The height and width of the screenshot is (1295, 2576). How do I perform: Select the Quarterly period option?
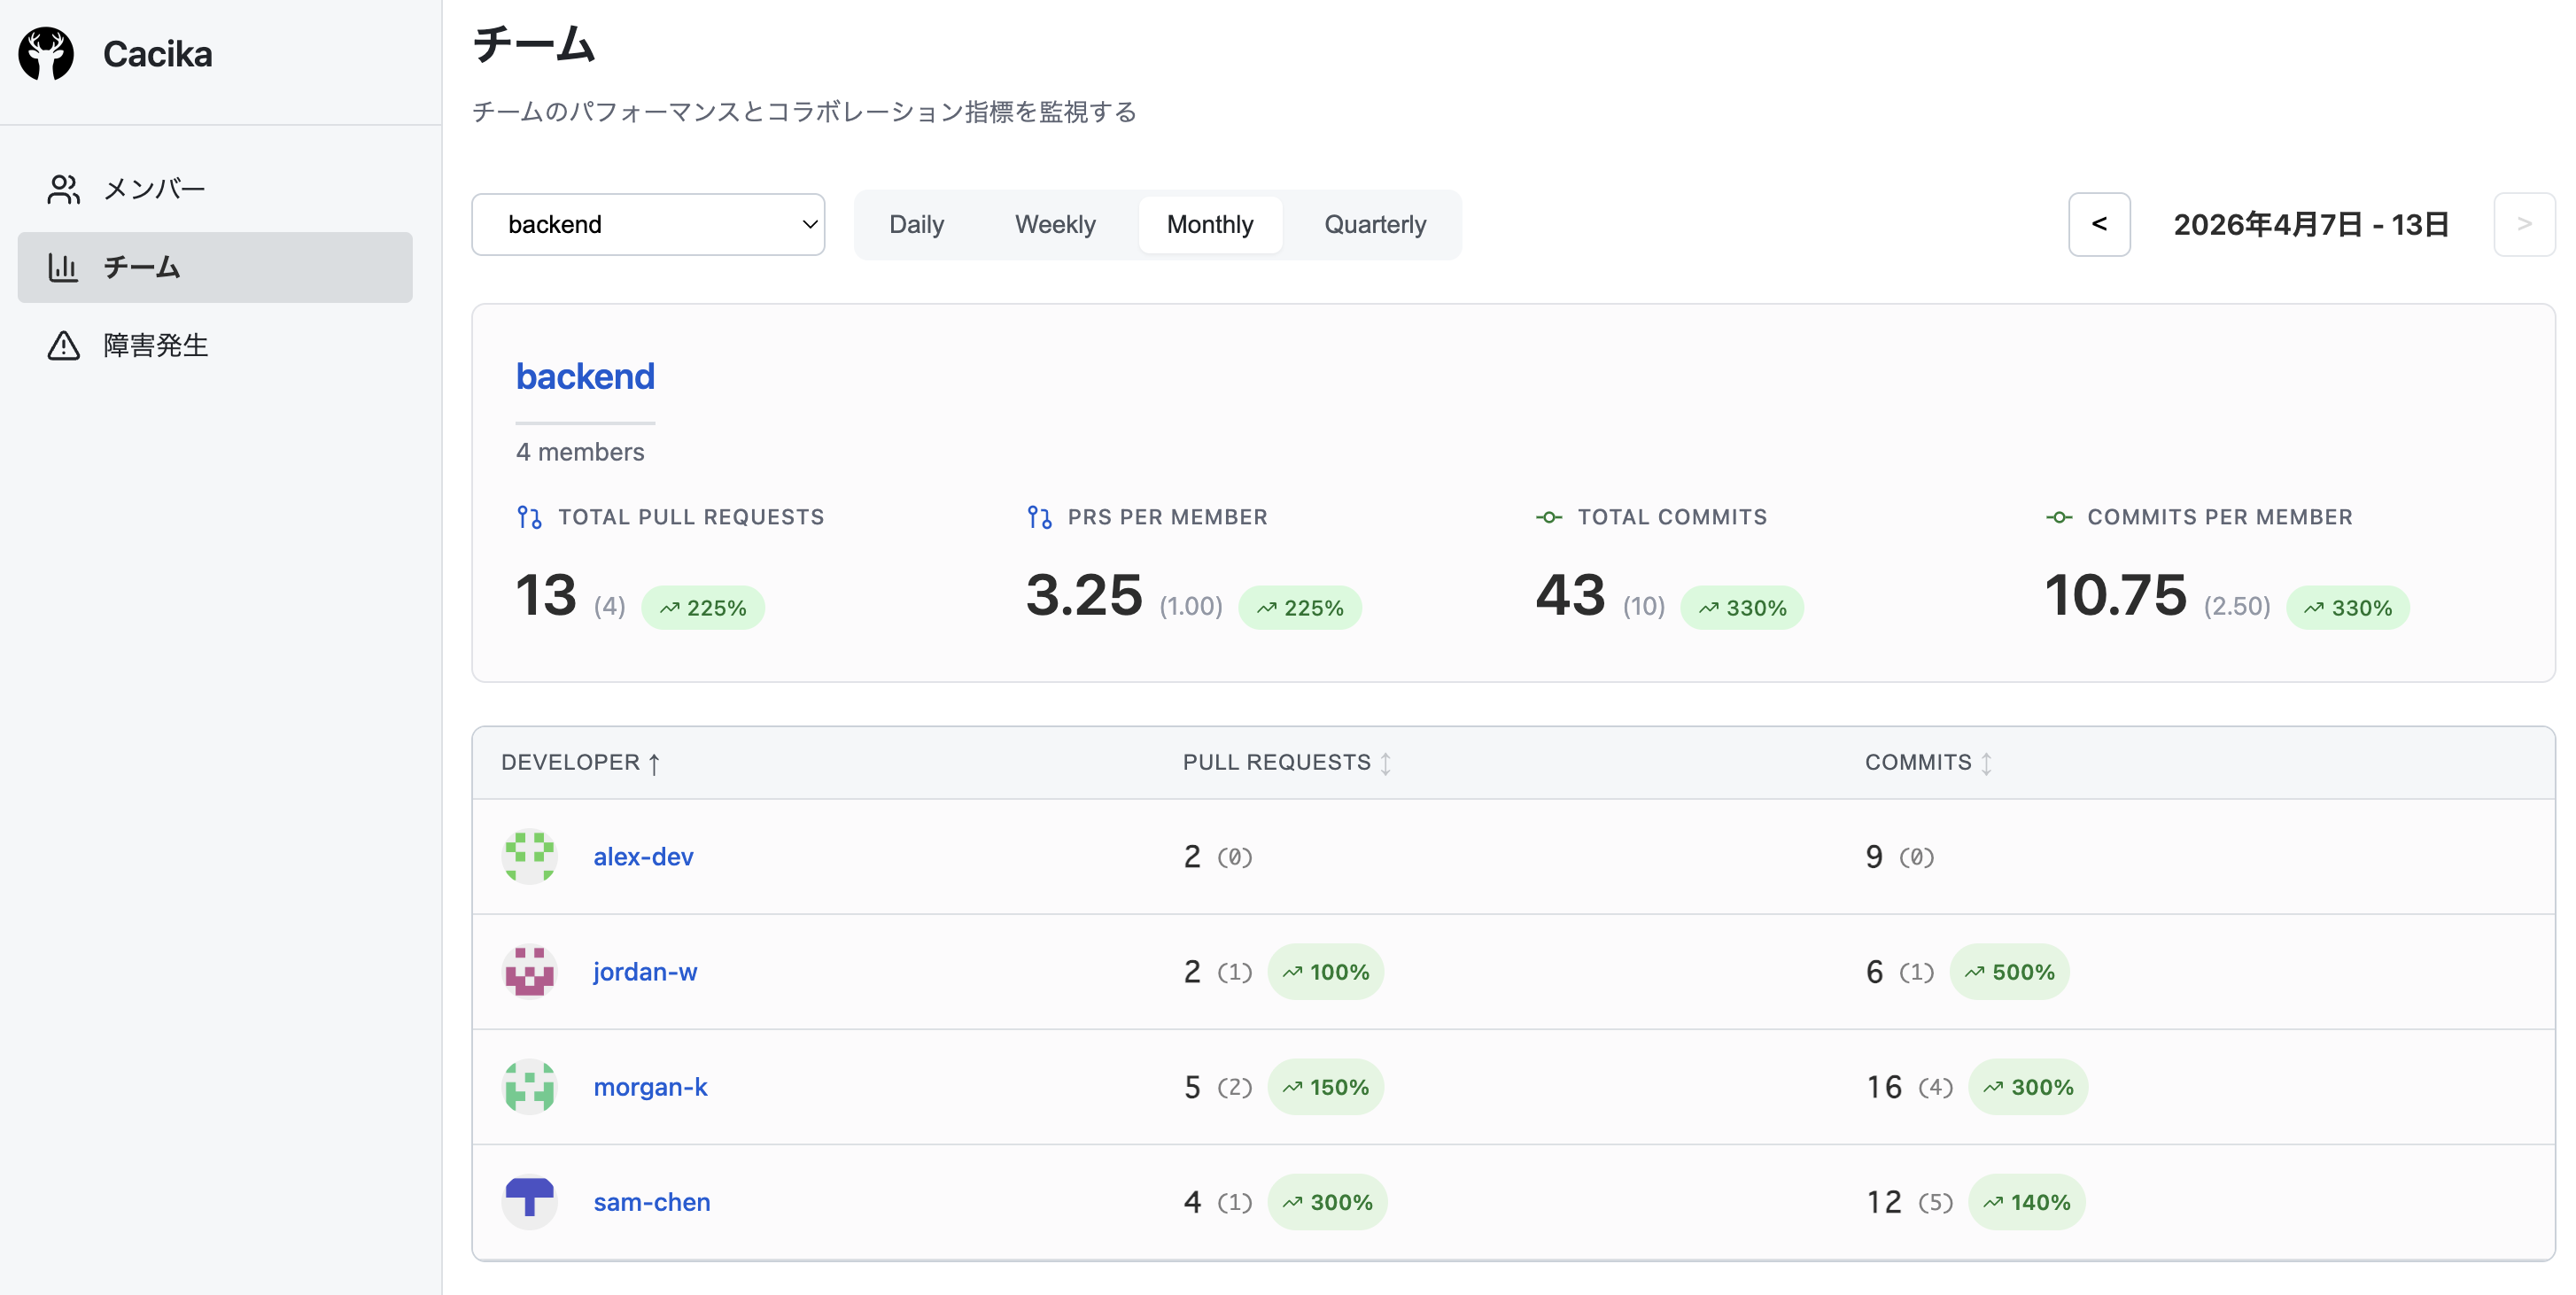(x=1375, y=225)
